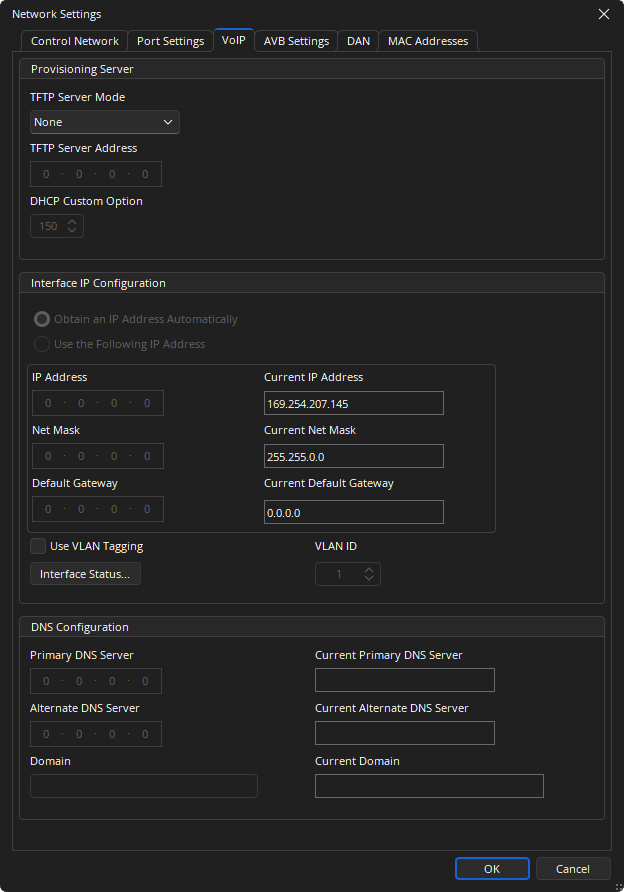Viewport: 624px width, 892px height.
Task: Click the Current Net Mask field
Action: (353, 456)
